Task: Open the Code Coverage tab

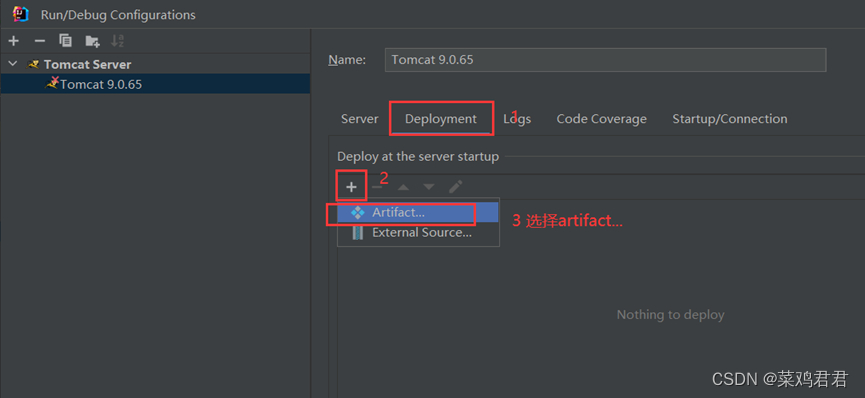Action: [601, 119]
